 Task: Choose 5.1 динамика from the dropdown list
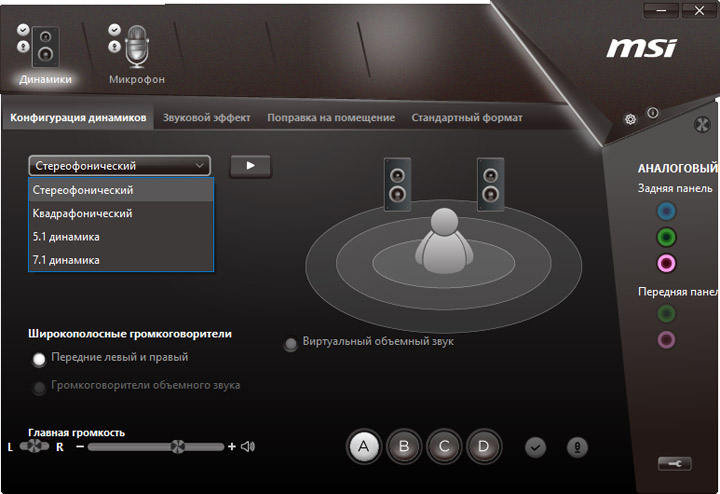pos(121,237)
